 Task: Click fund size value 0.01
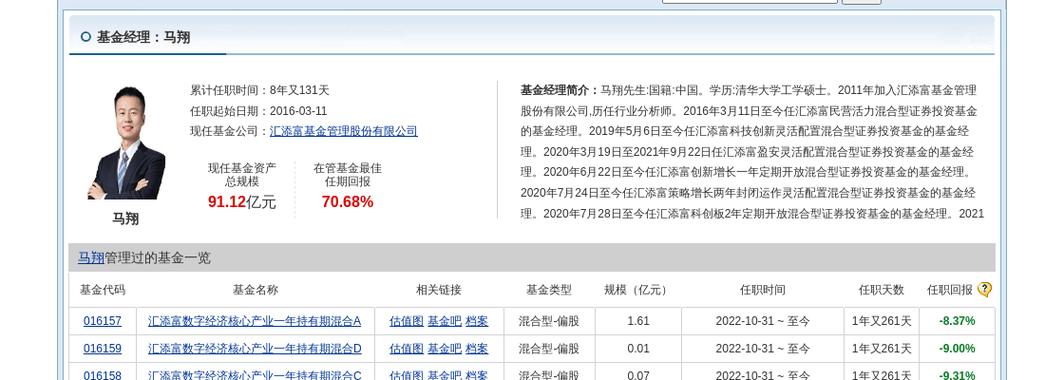tap(639, 349)
